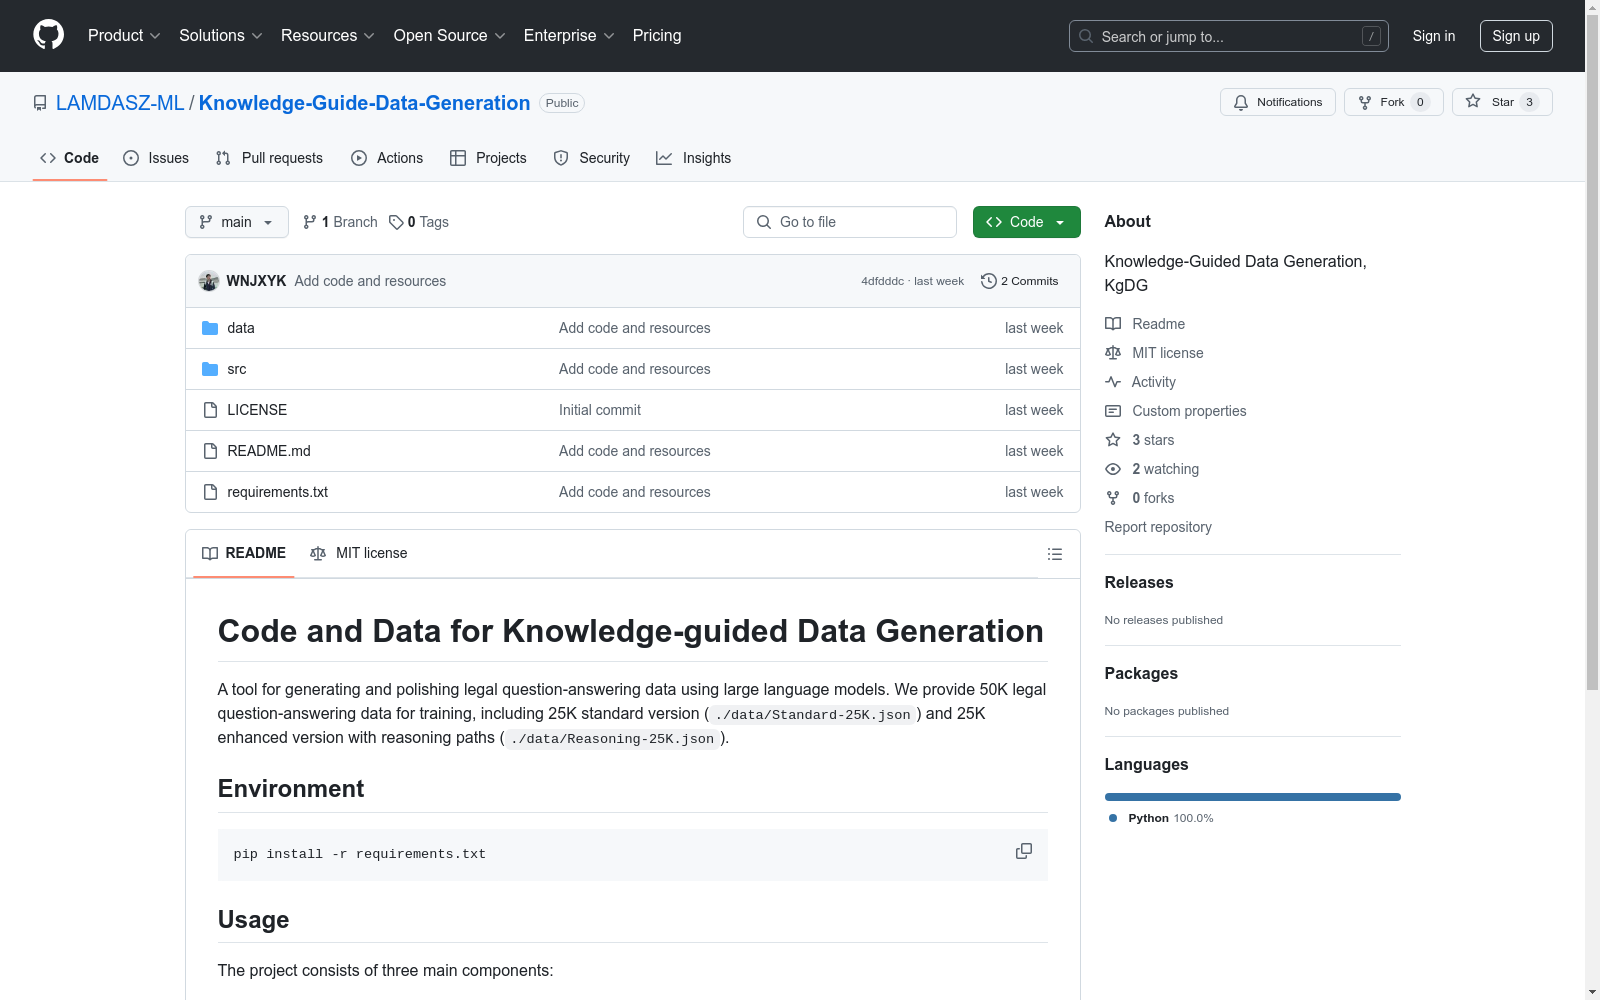Switch to the MIT license tab

[359, 553]
